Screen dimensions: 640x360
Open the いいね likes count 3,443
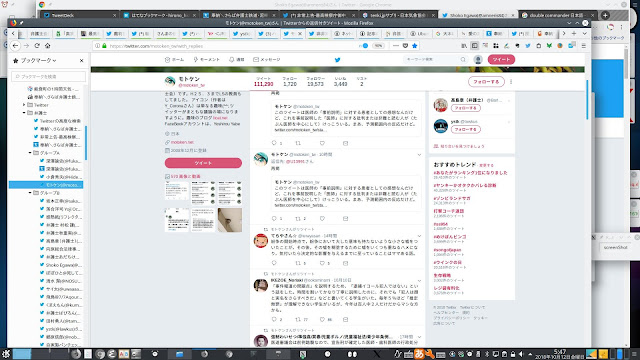340,82
